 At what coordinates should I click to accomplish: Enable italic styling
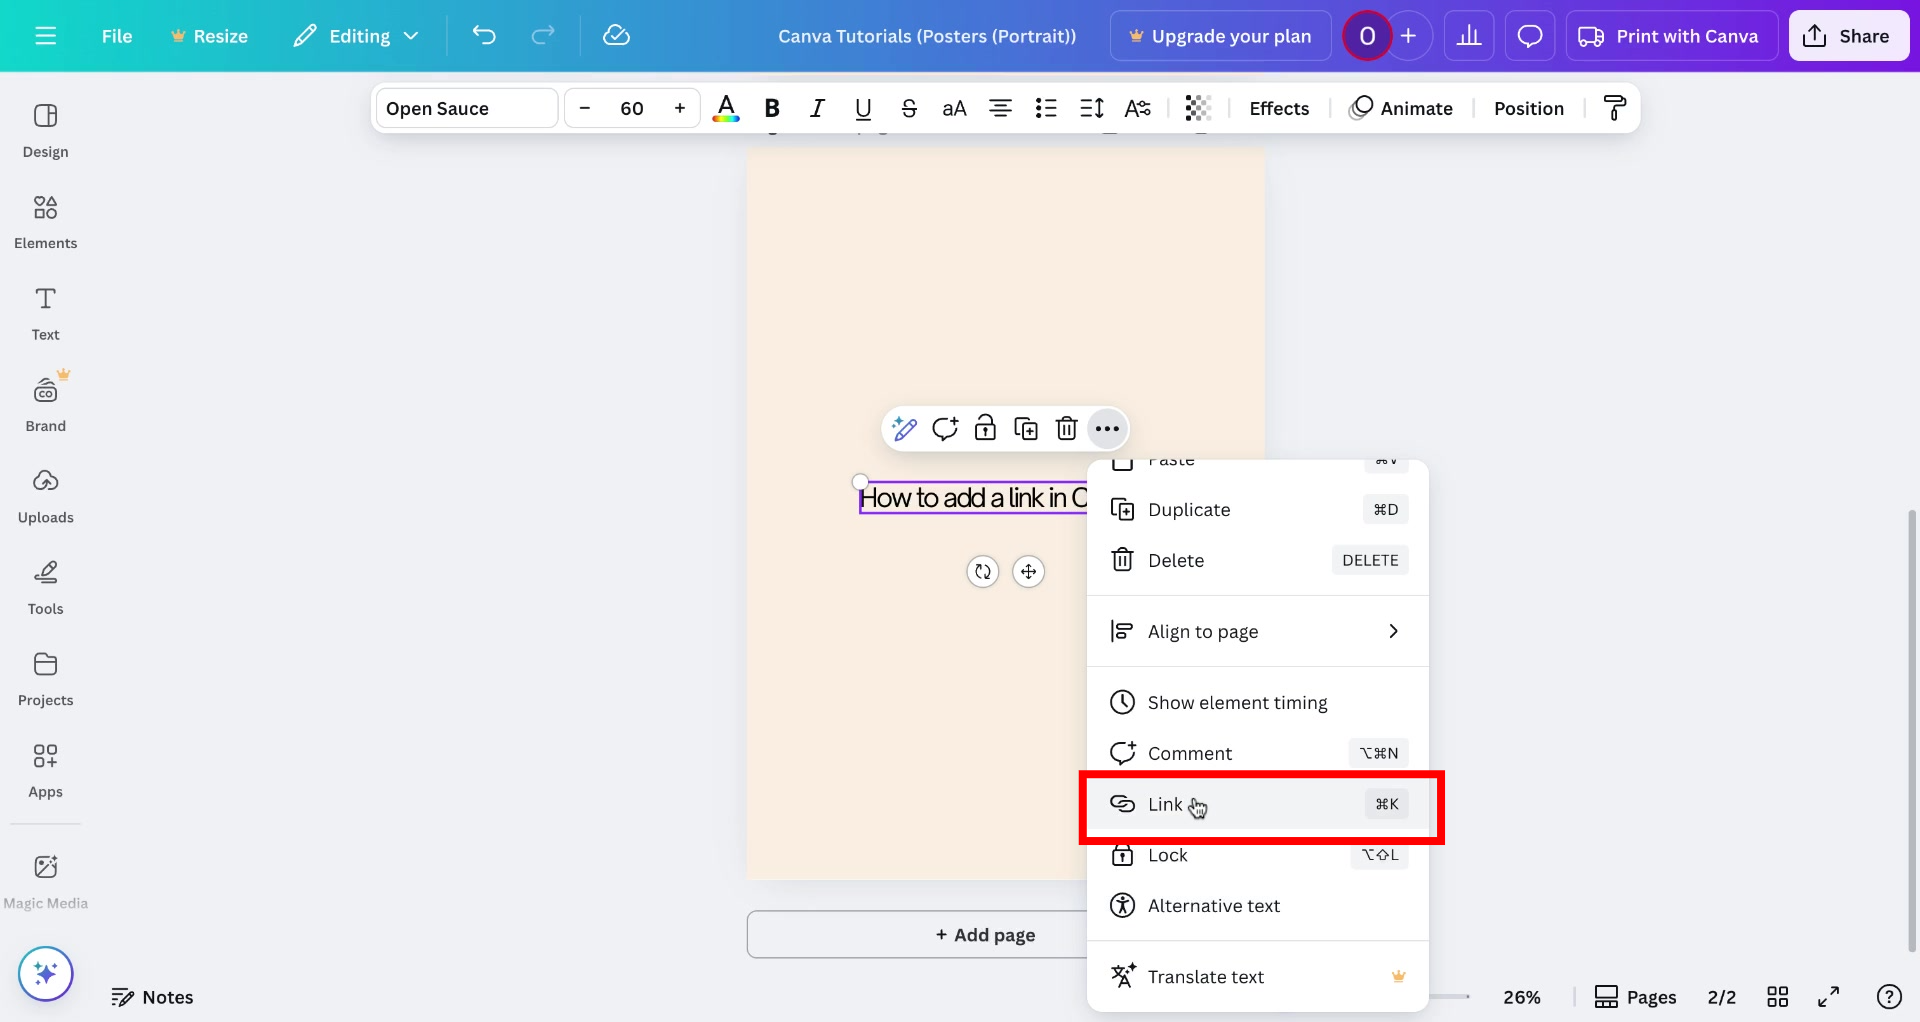[817, 108]
